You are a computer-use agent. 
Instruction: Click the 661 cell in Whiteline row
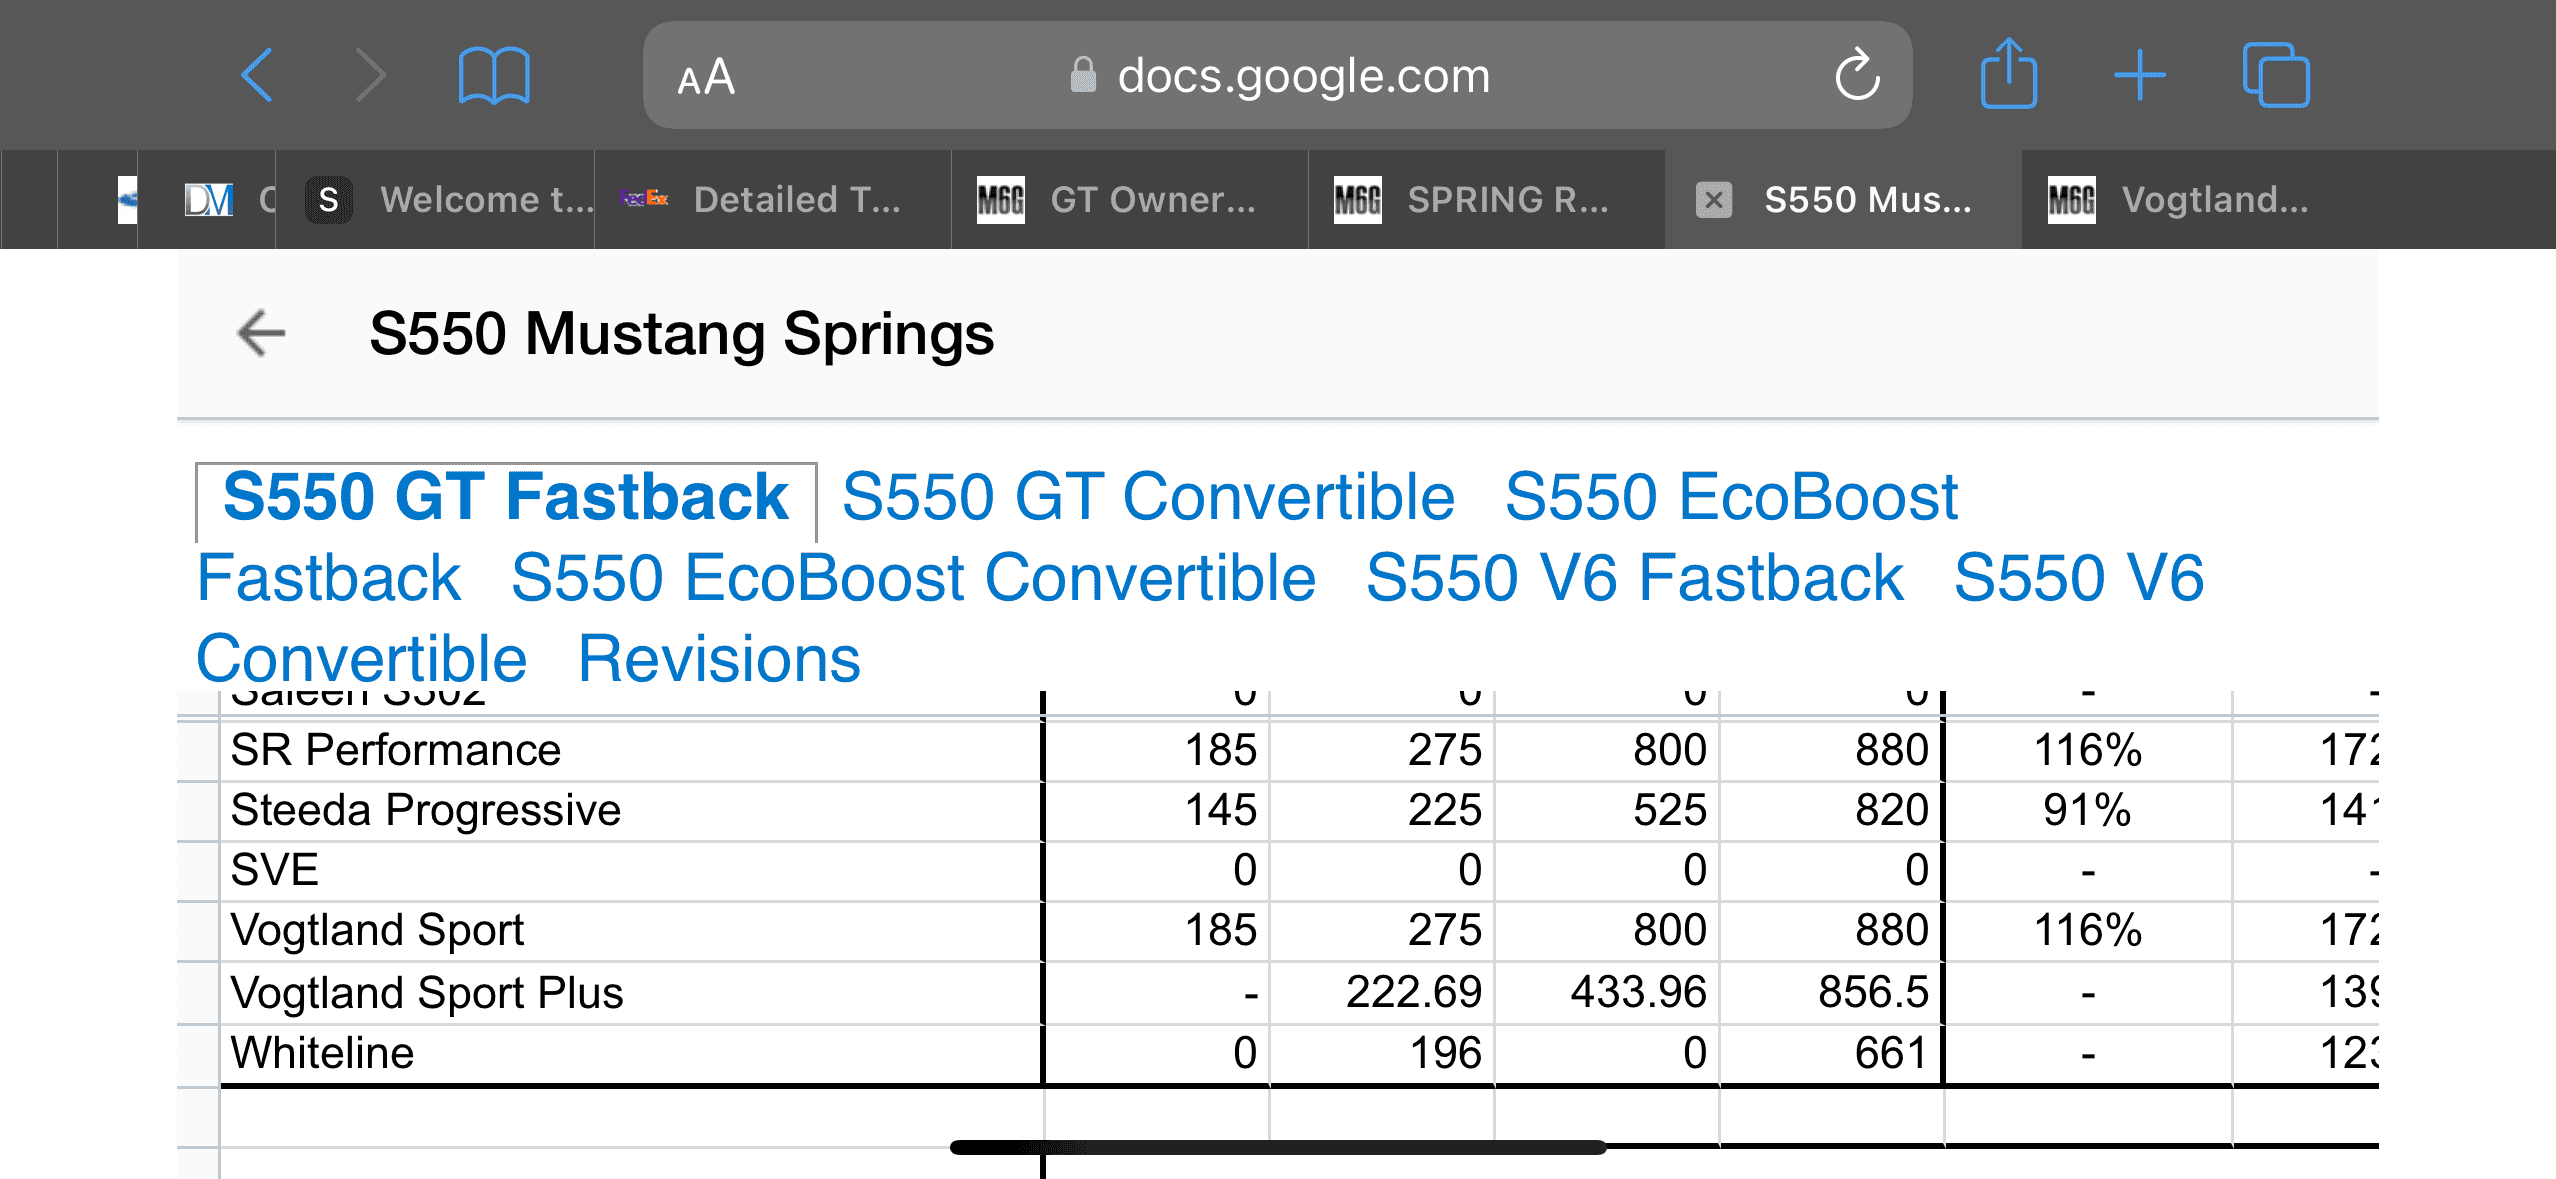(1891, 1053)
